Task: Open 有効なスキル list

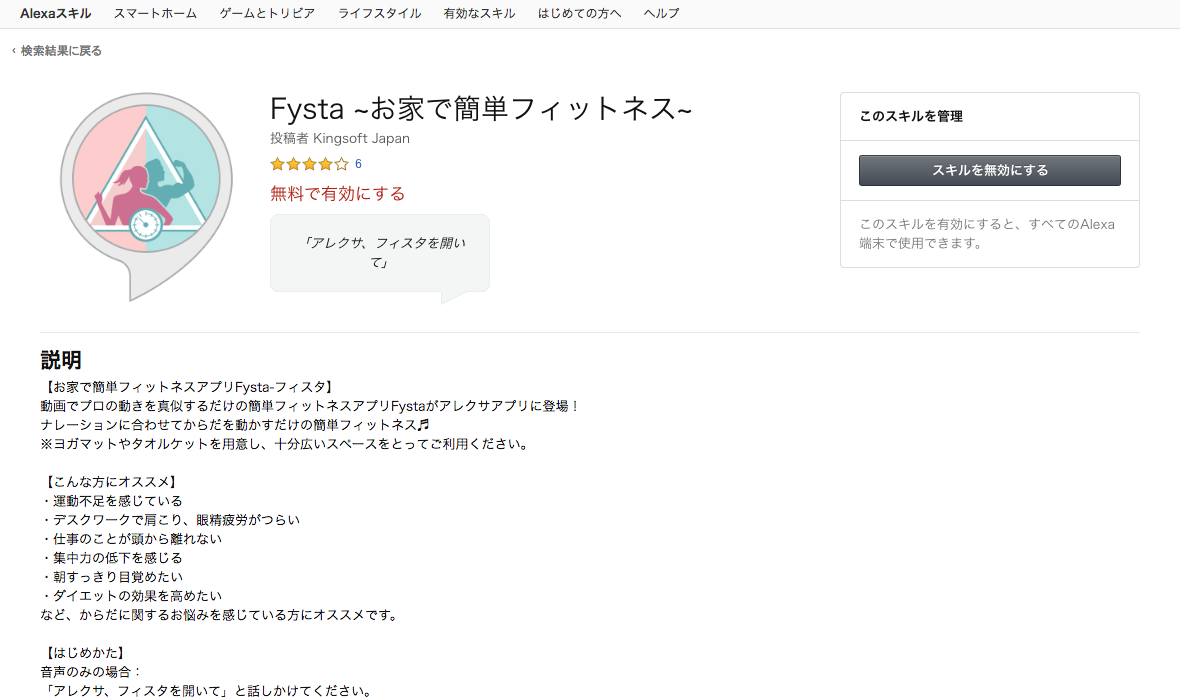Action: coord(479,14)
